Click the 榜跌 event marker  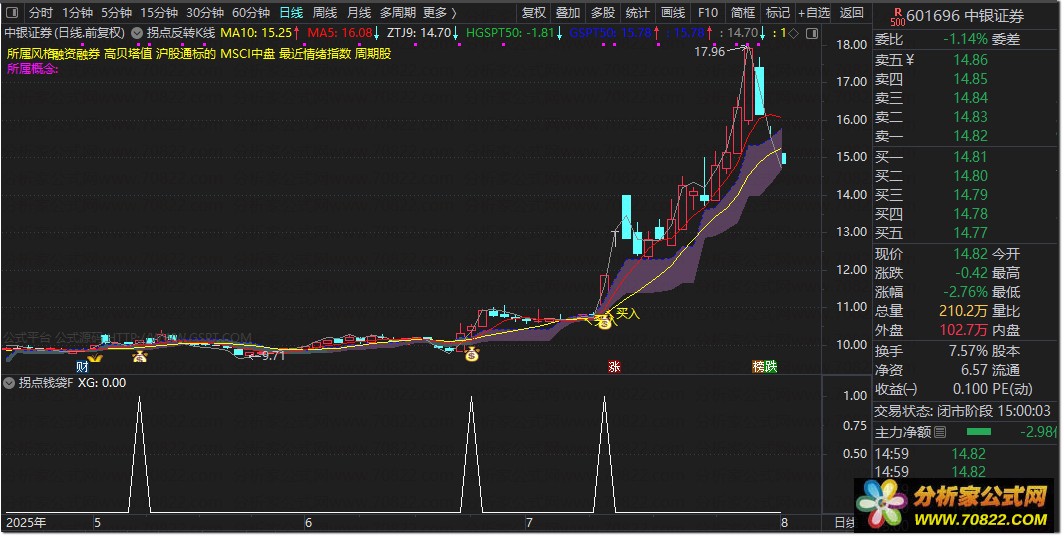coord(765,367)
